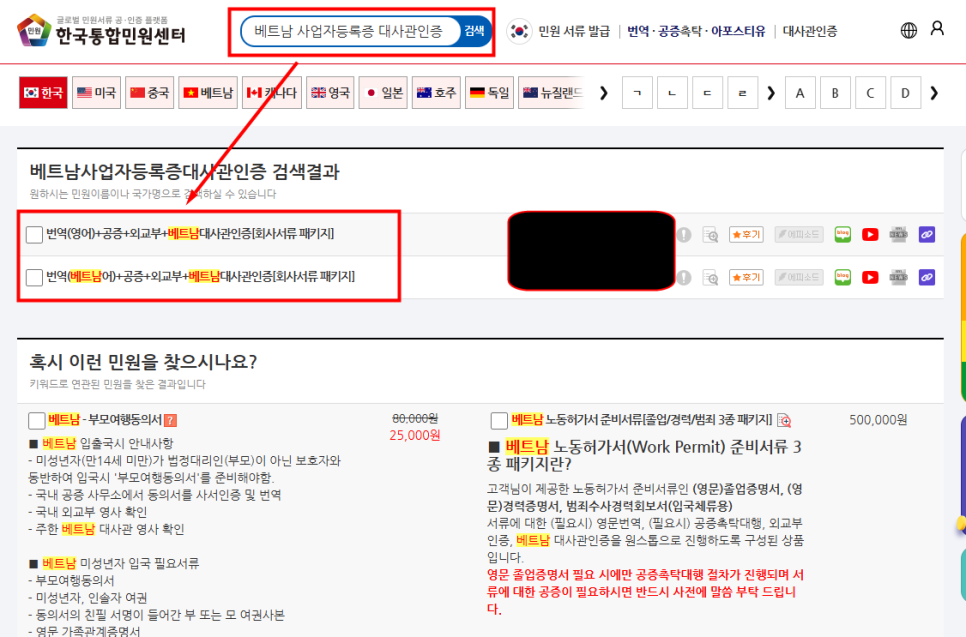This screenshot has width=966, height=637.
Task: Open the 베트남 - 부모여행동의서 item
Action: pos(105,420)
